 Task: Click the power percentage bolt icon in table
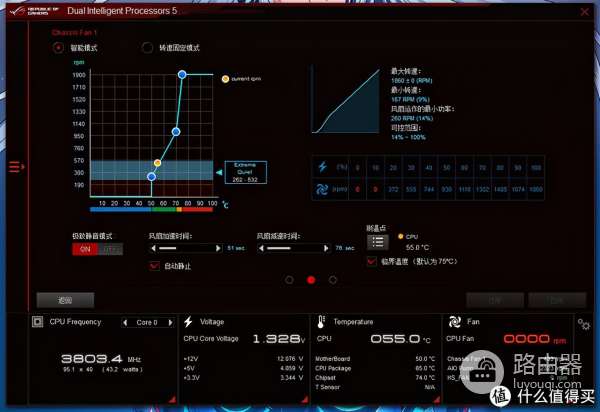point(322,167)
